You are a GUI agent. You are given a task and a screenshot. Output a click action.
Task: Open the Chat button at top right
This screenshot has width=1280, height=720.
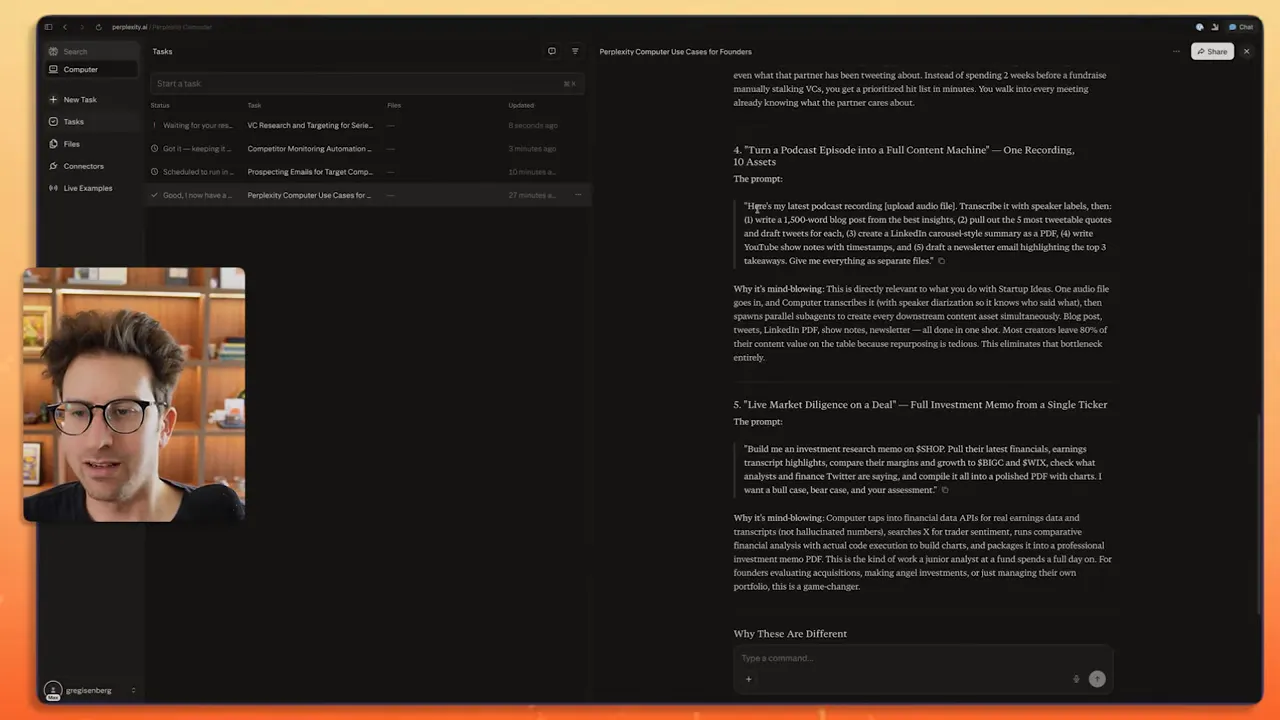pos(1241,27)
